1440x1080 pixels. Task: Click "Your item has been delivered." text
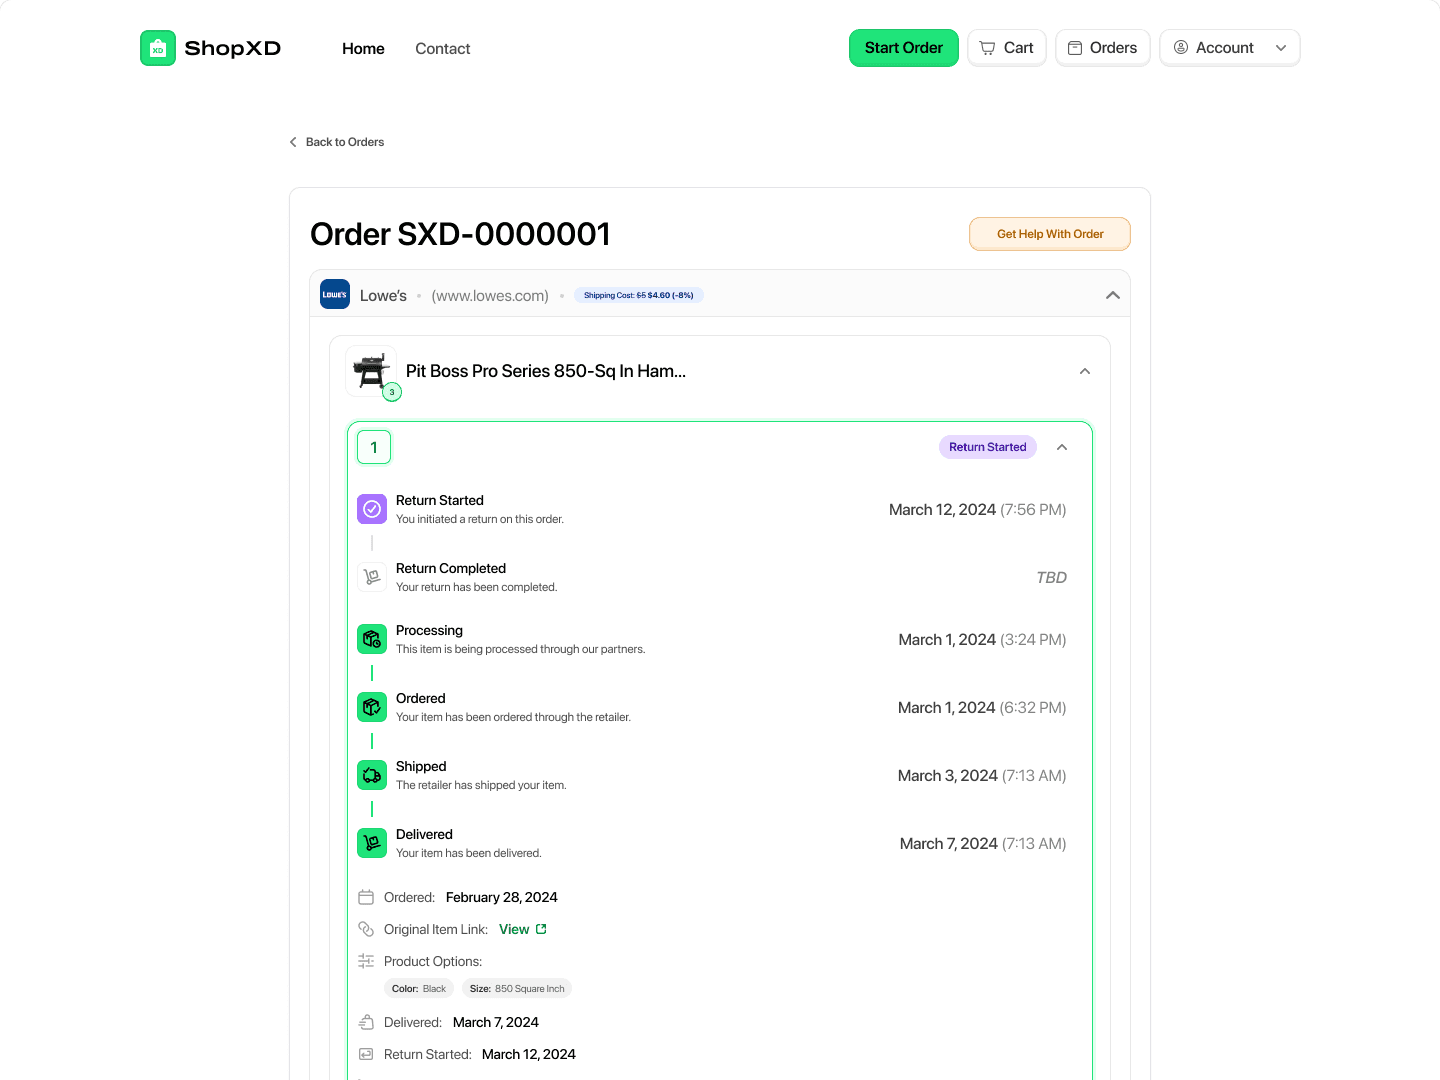click(x=469, y=853)
